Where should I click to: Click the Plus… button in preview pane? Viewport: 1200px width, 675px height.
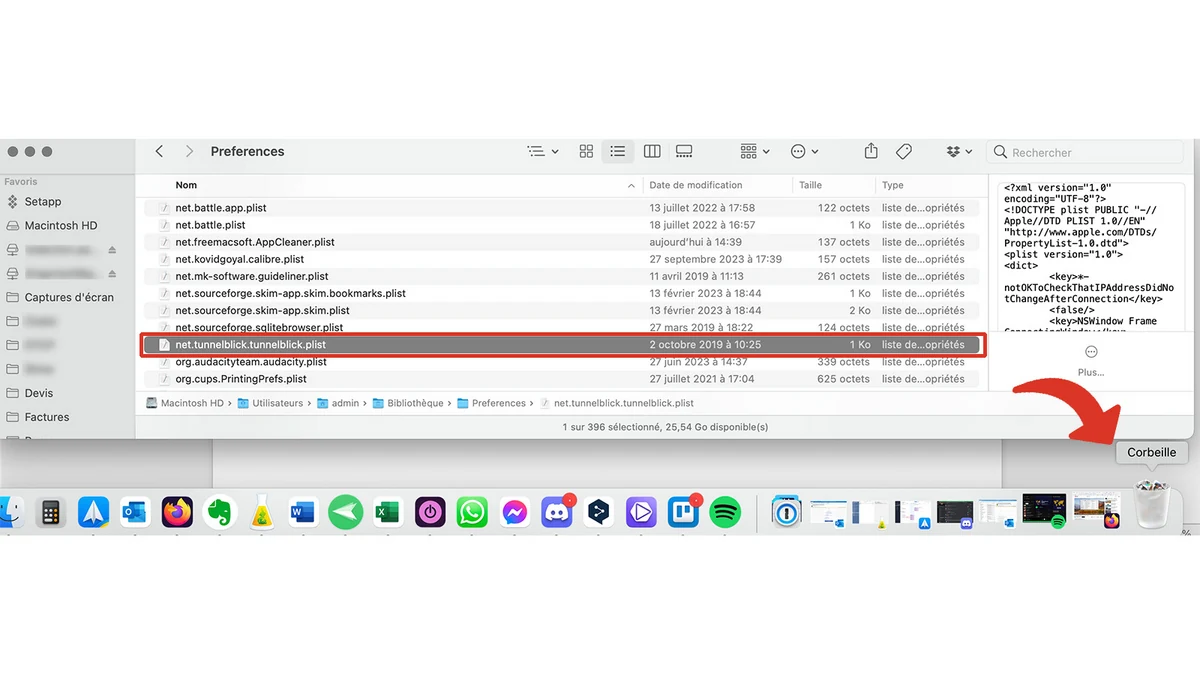click(1091, 360)
